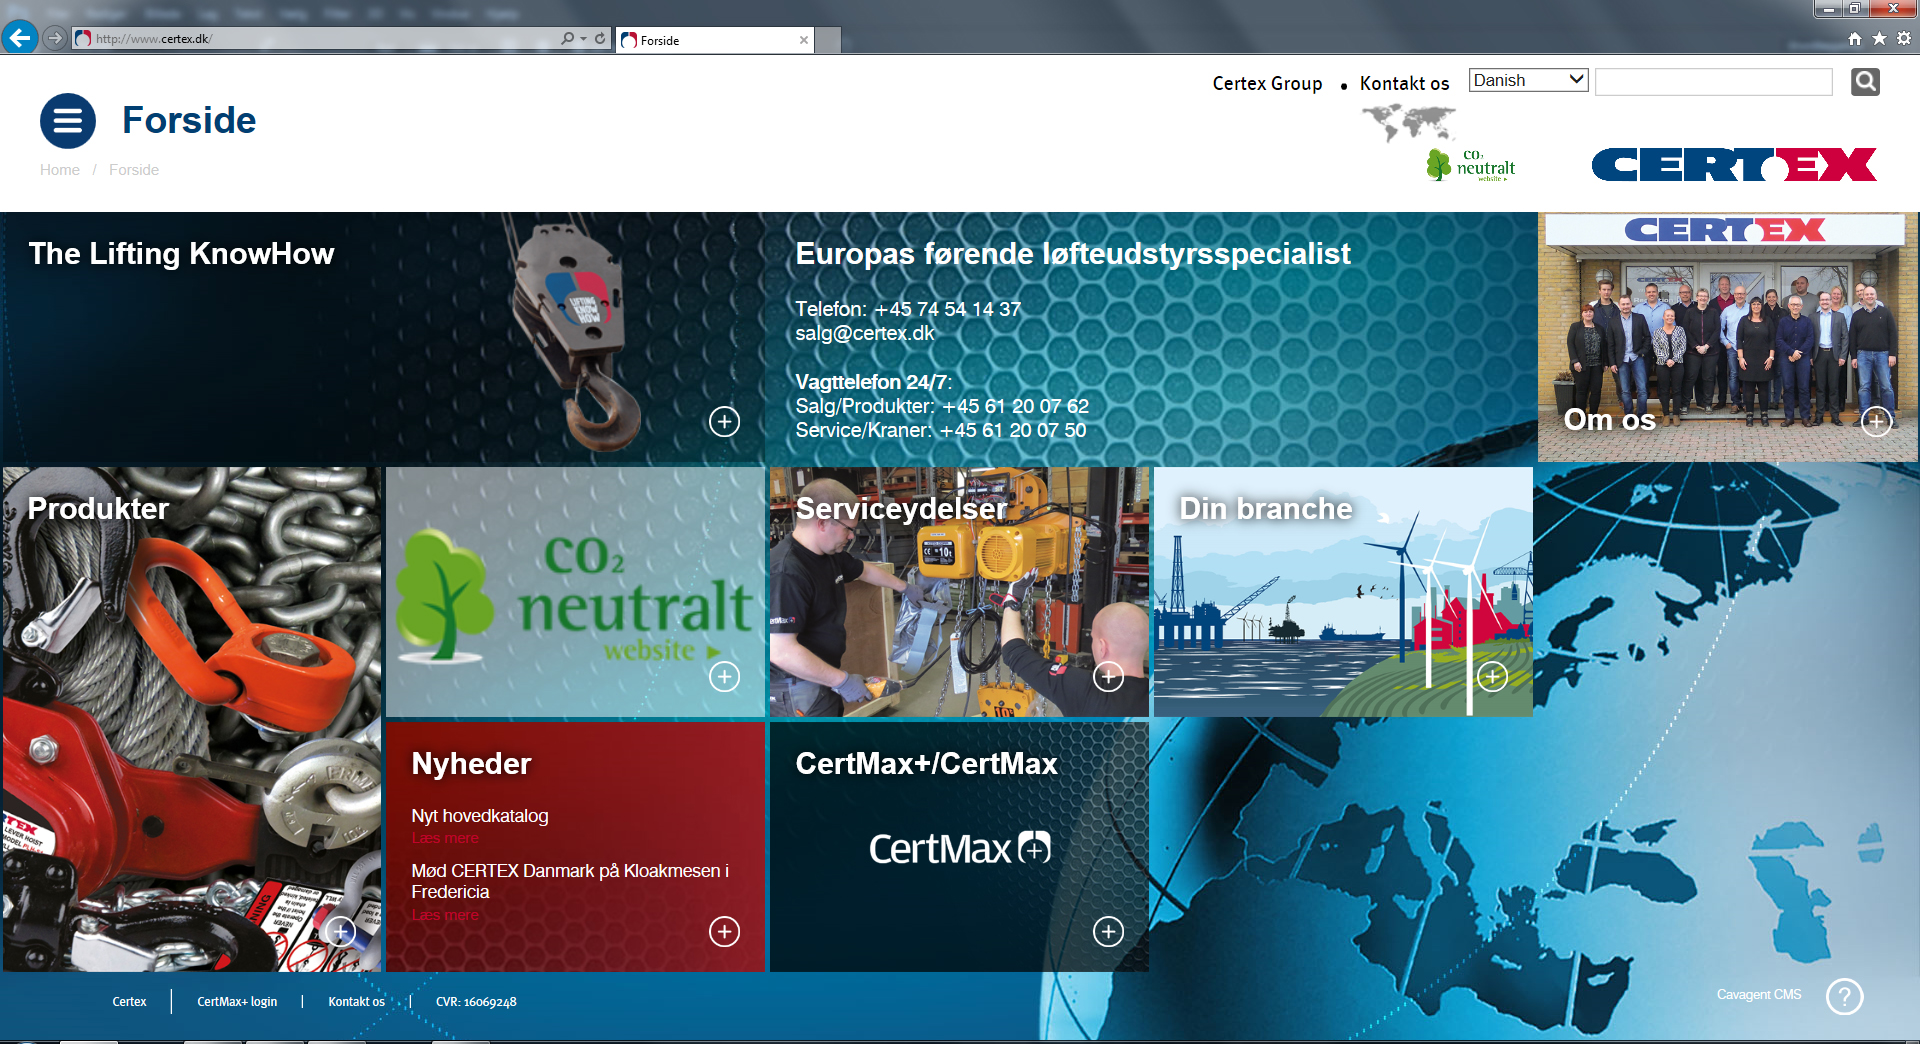
Task: Expand the Serviceydelser tile plus icon
Action: (1108, 677)
